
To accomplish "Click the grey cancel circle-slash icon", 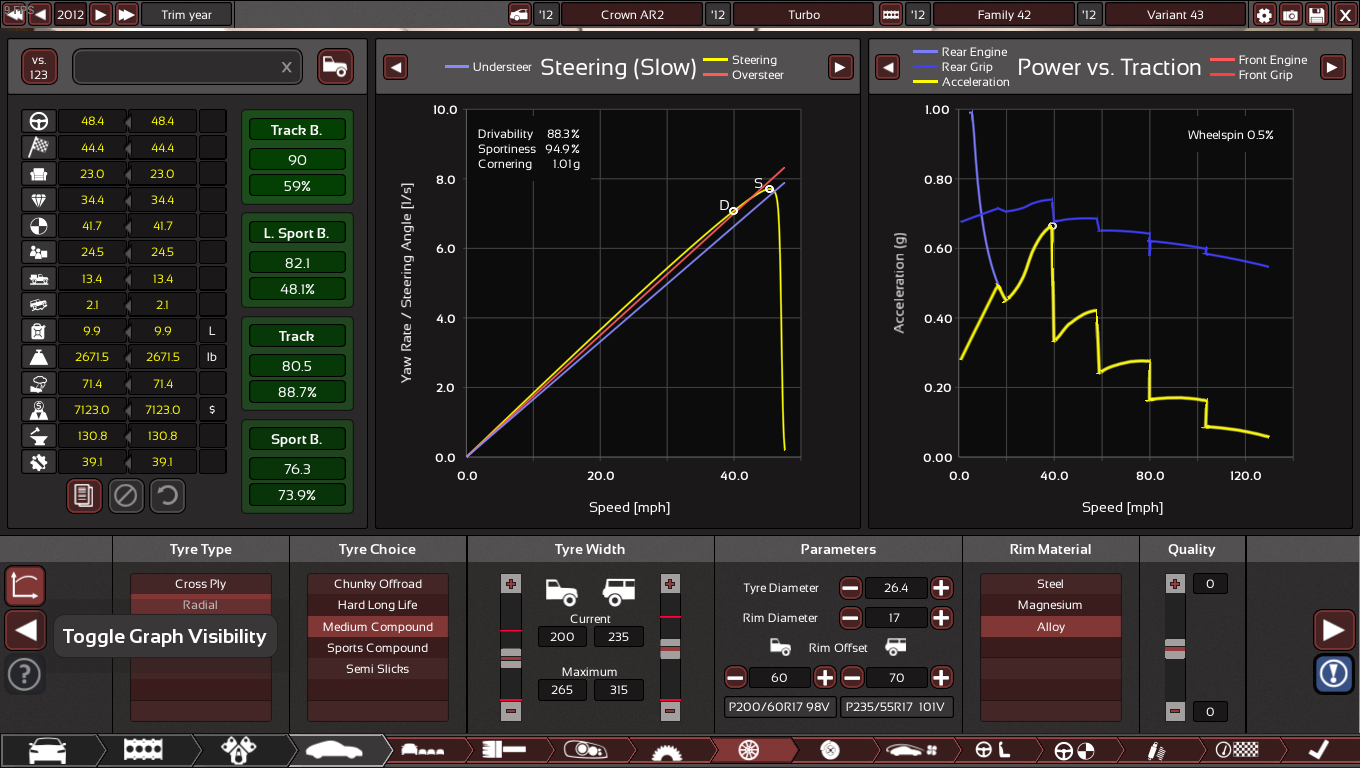I will pyautogui.click(x=126, y=496).
